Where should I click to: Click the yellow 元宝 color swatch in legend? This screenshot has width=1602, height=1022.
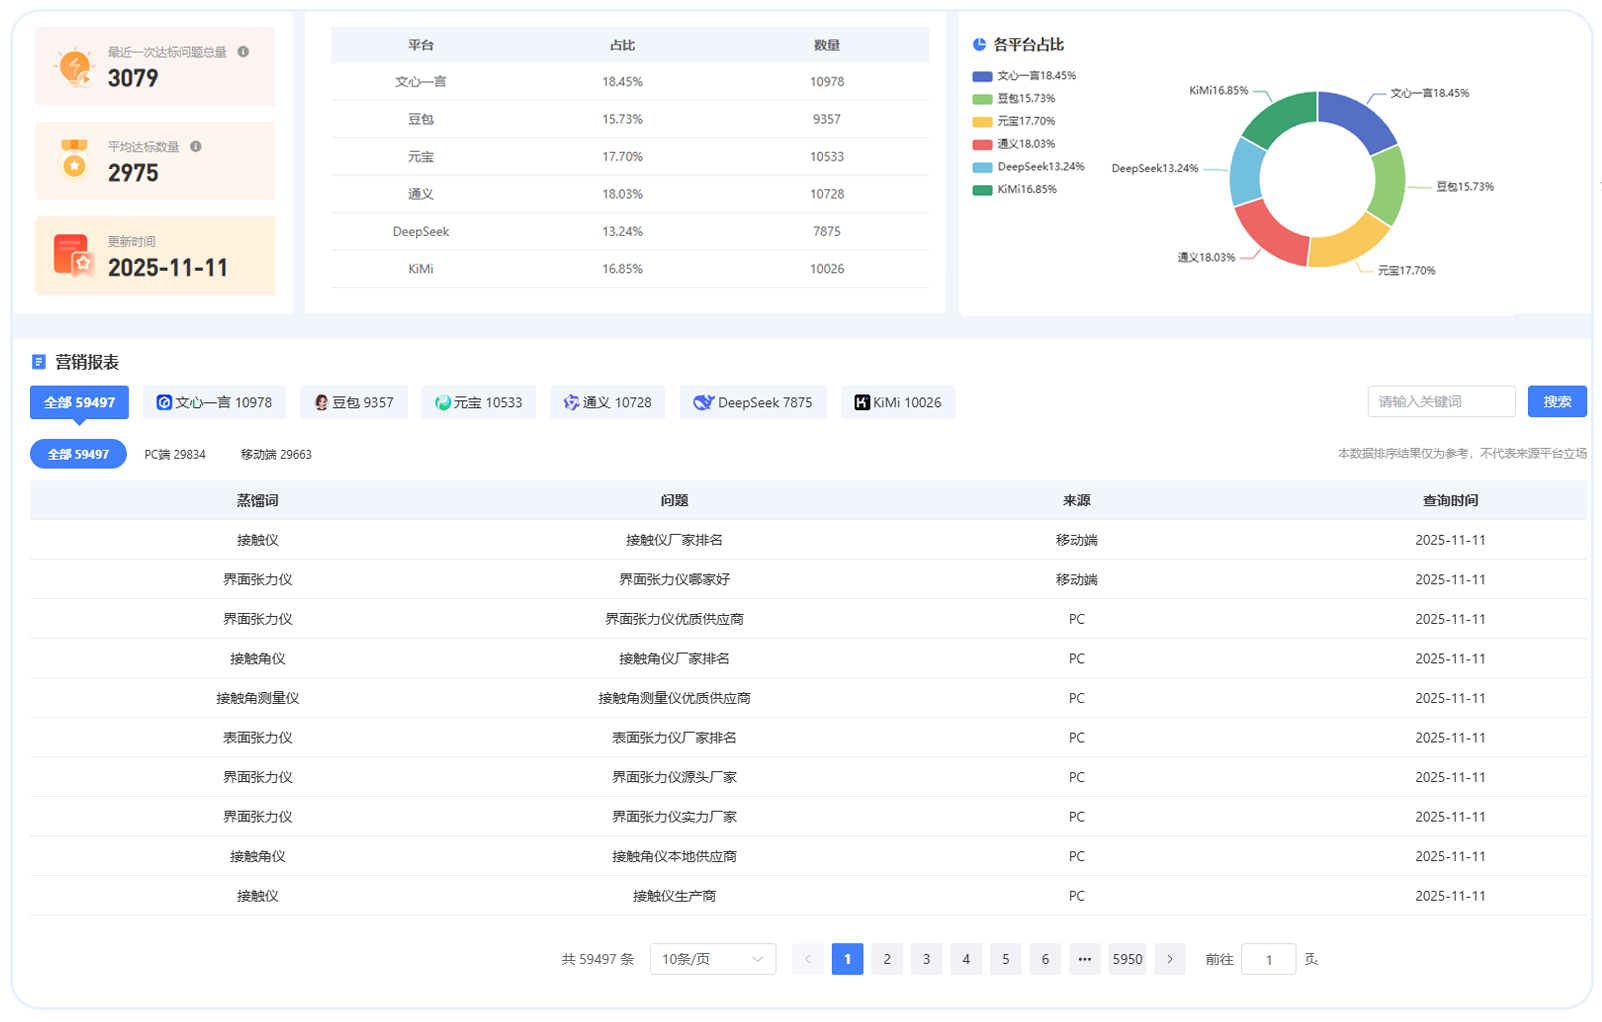[982, 122]
